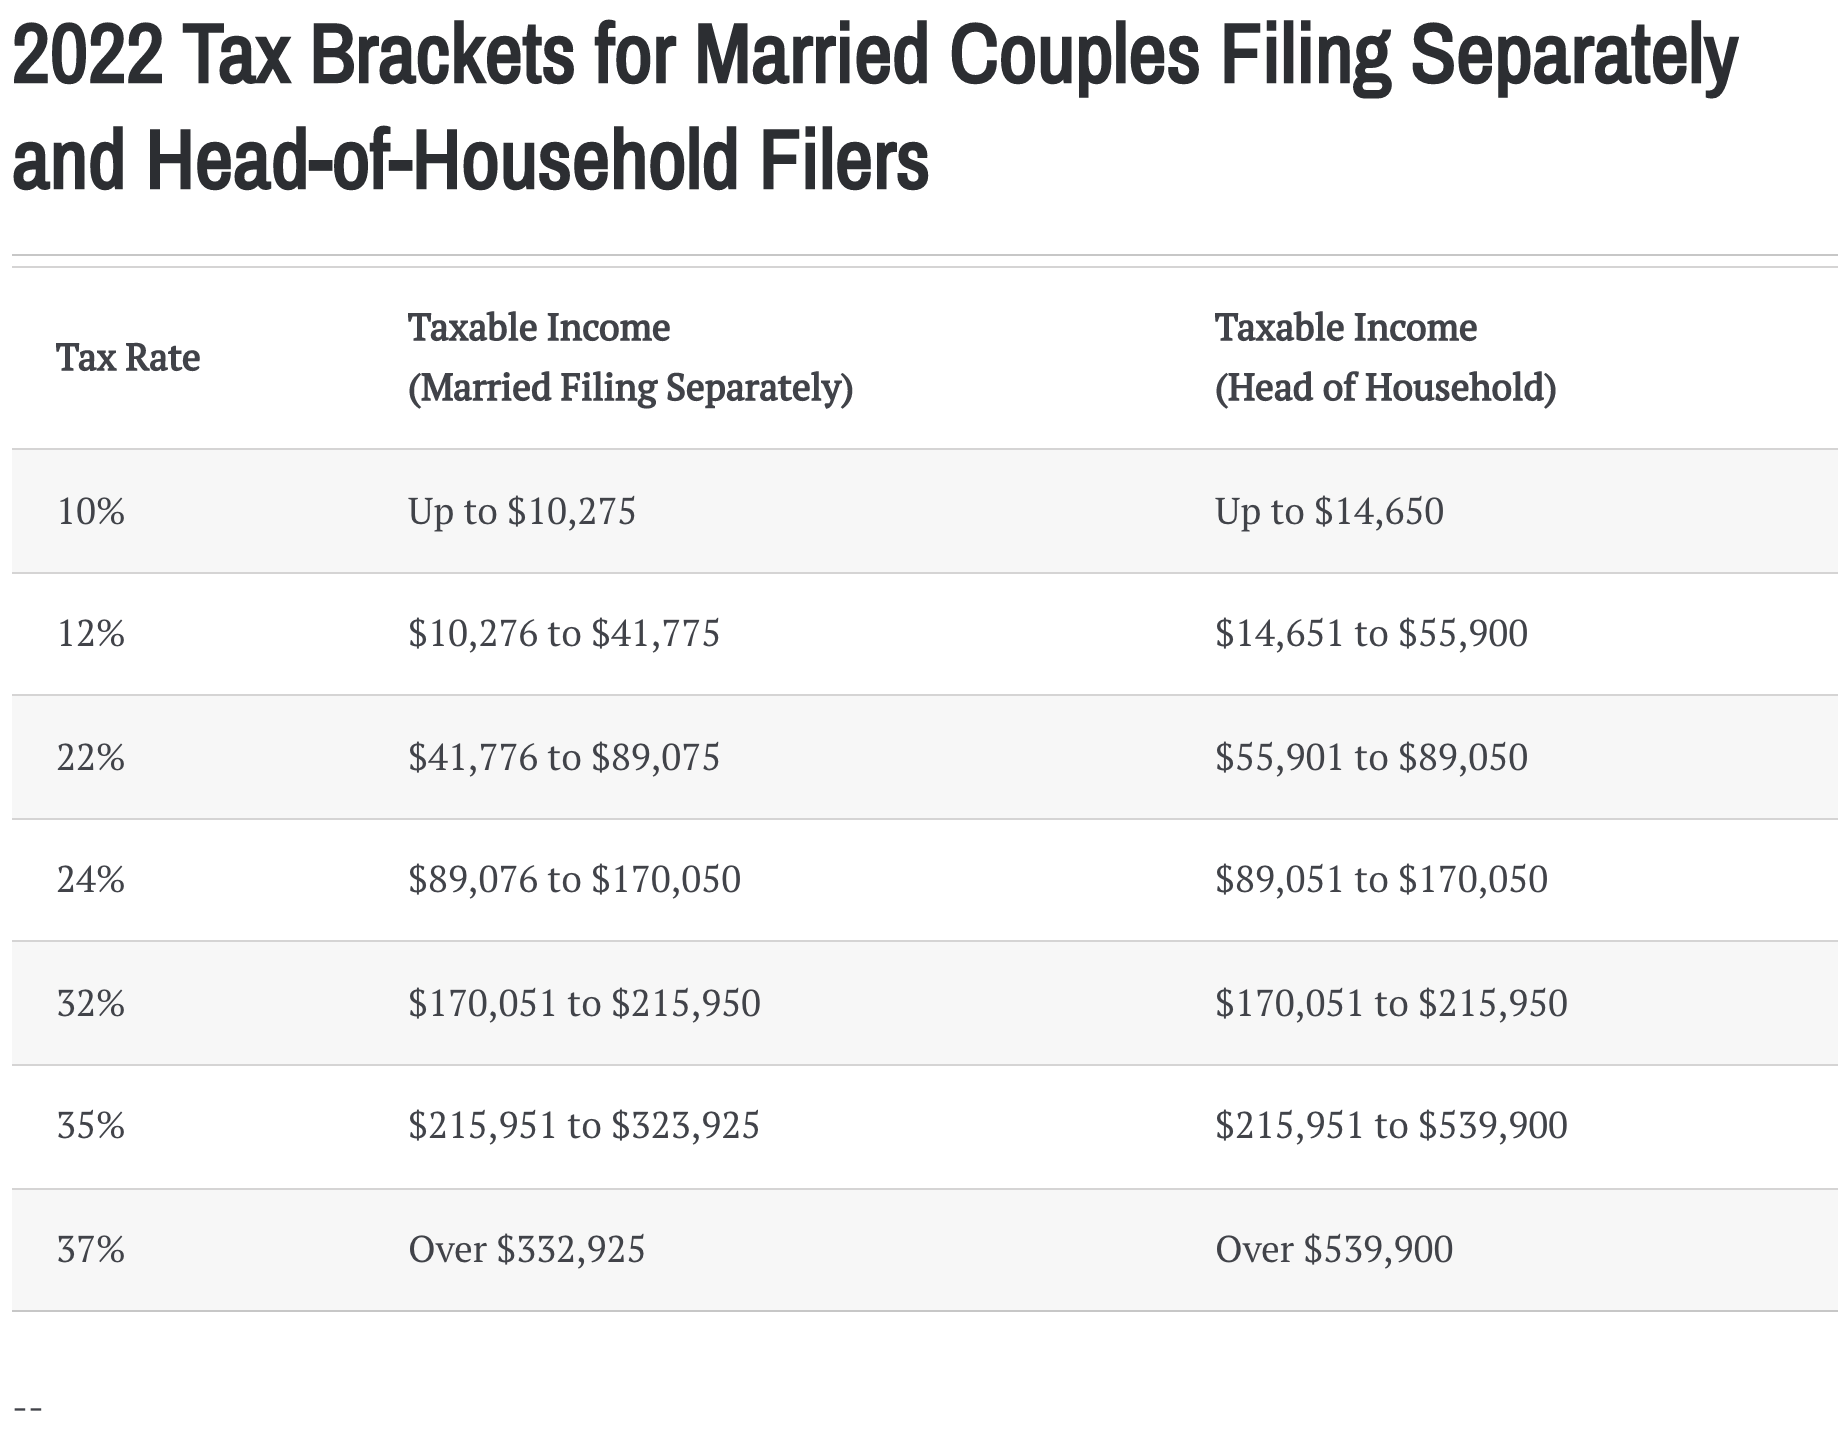Select the Head of Household column header
Image resolution: width=1840 pixels, height=1436 pixels.
1385,358
